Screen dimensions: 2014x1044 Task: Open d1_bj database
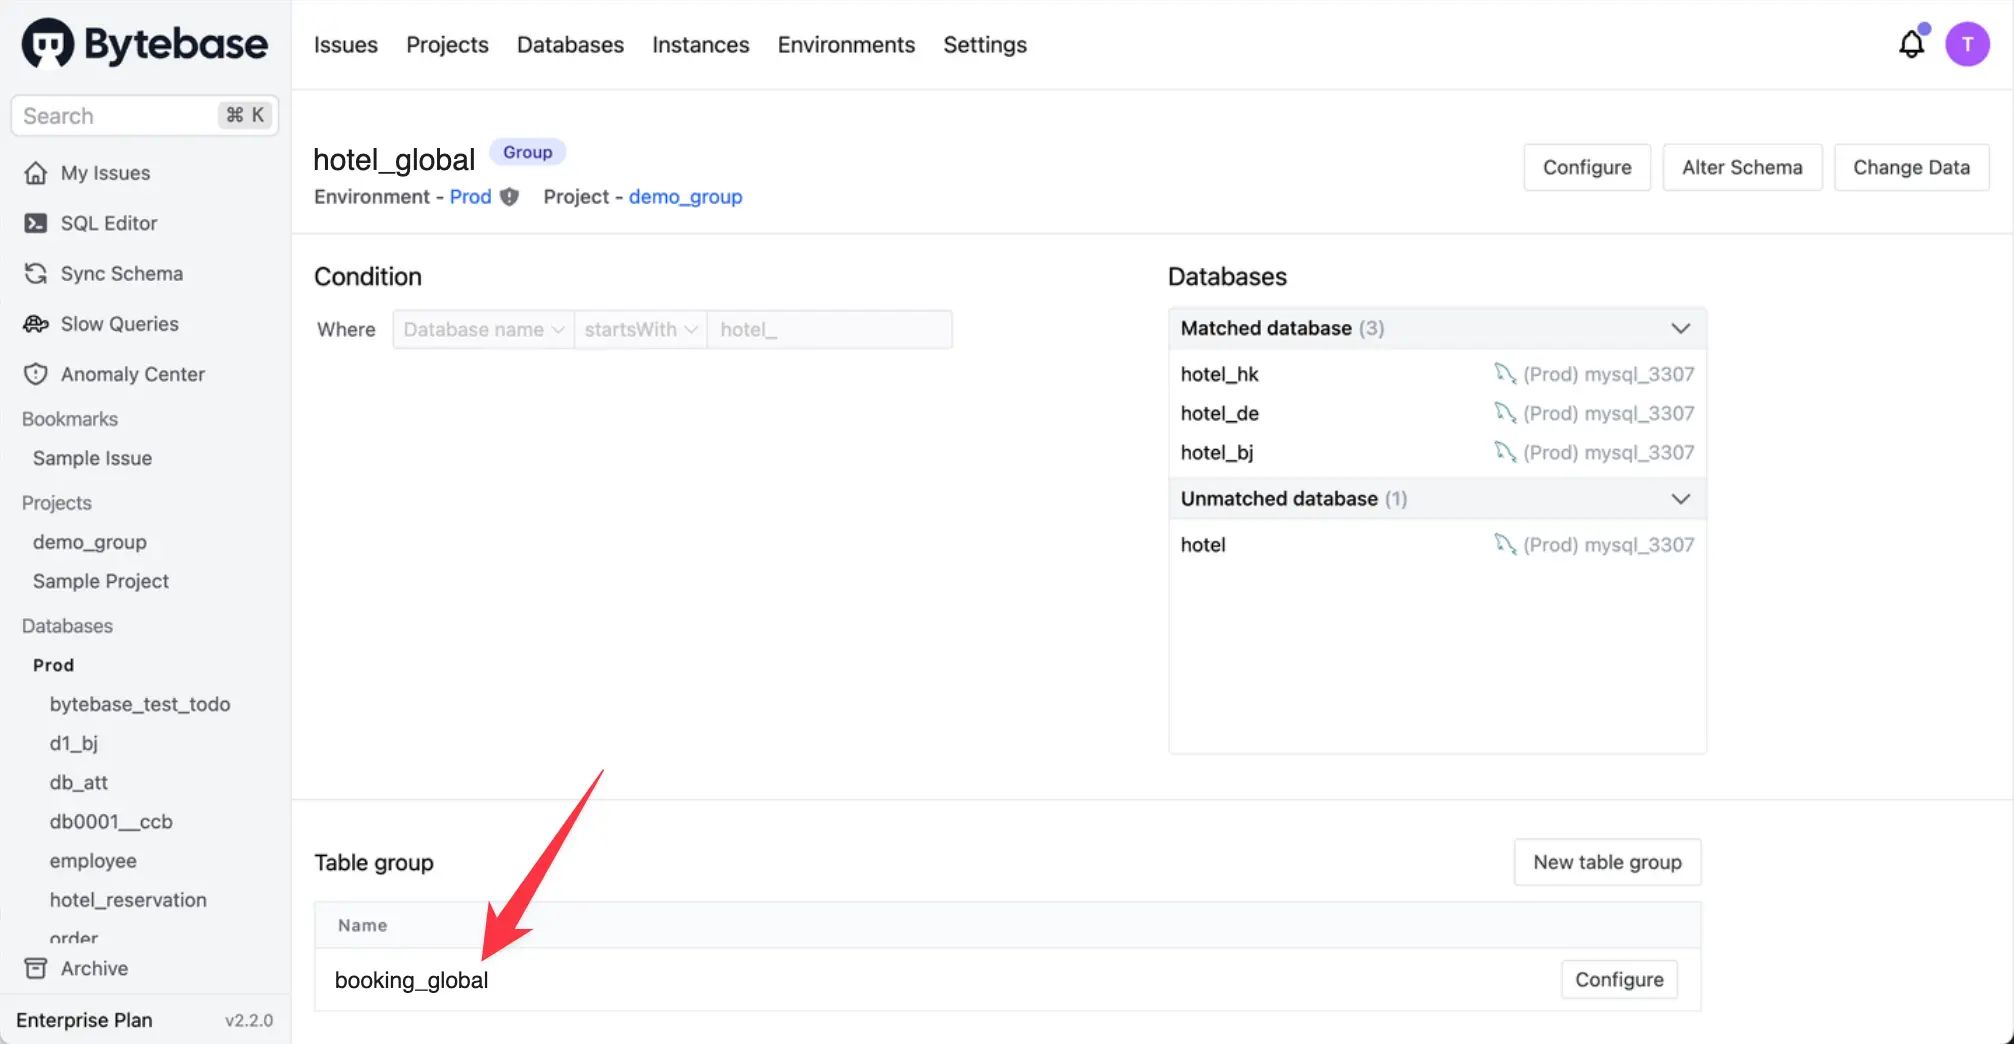pos(74,743)
